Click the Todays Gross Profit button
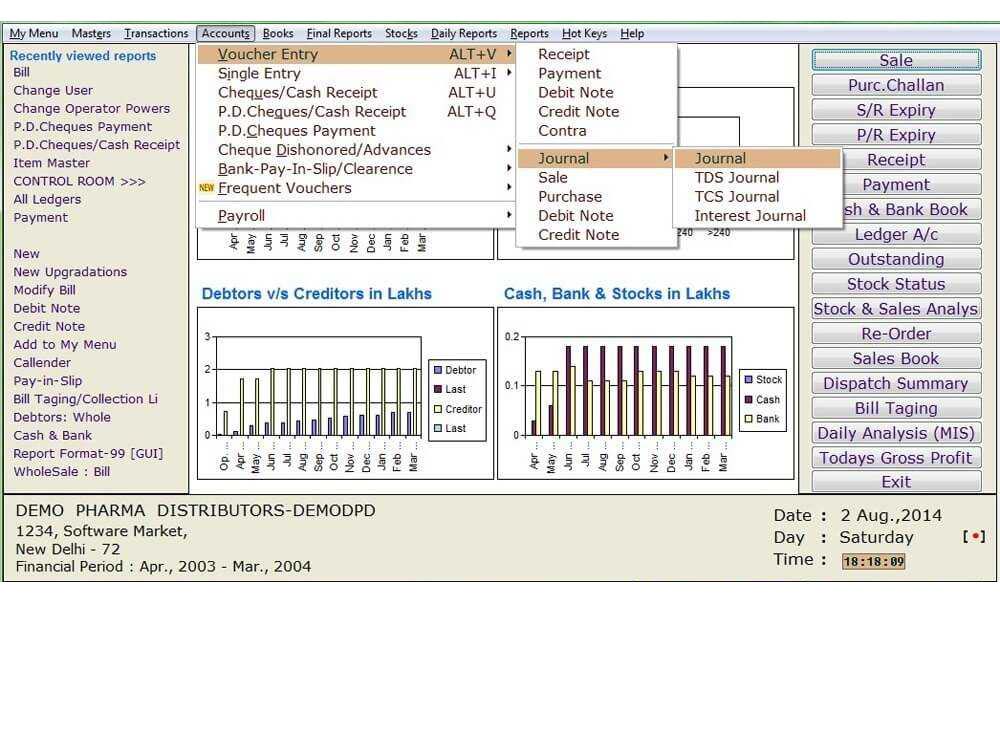The height and width of the screenshot is (734, 1000). [896, 458]
